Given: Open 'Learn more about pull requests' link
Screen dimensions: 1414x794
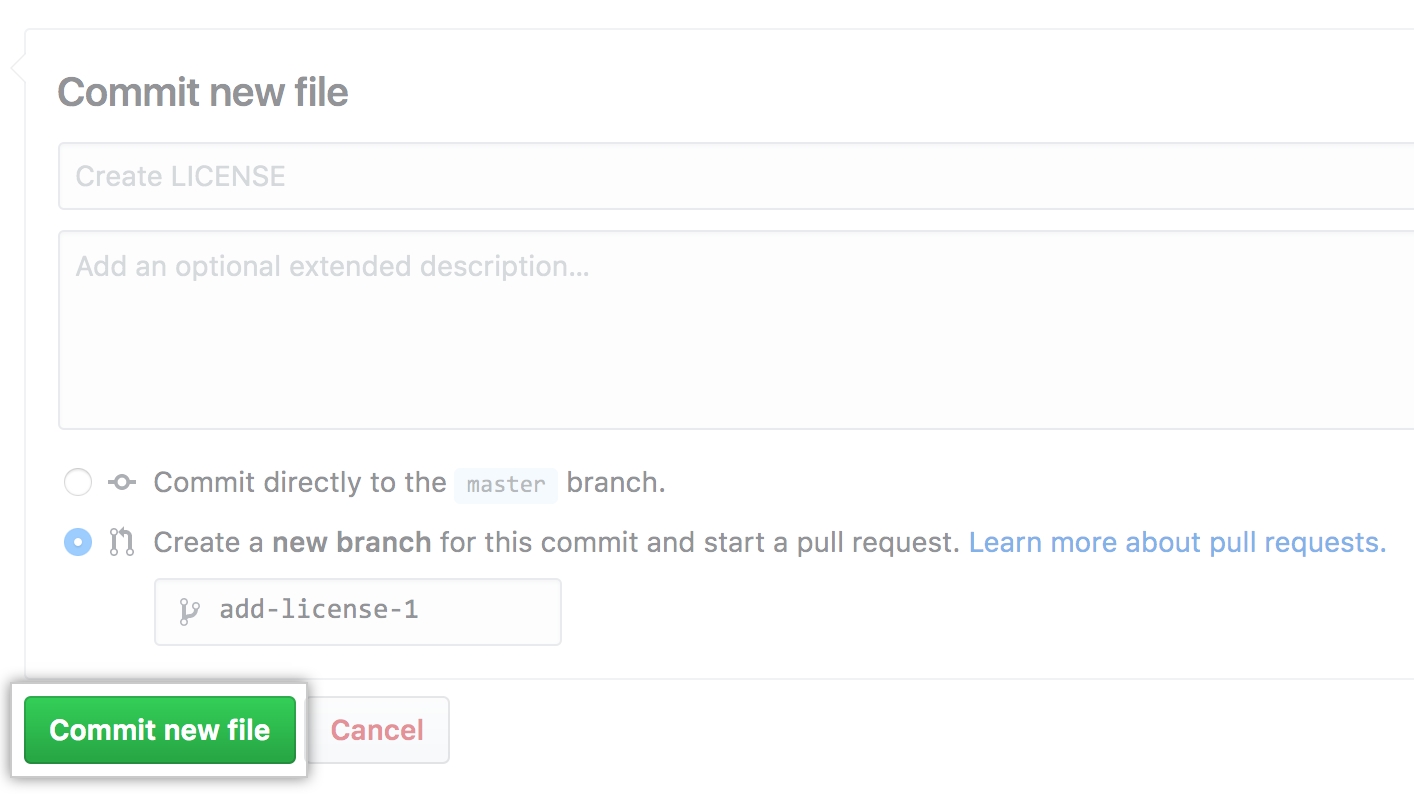Looking at the screenshot, I should 1176,543.
